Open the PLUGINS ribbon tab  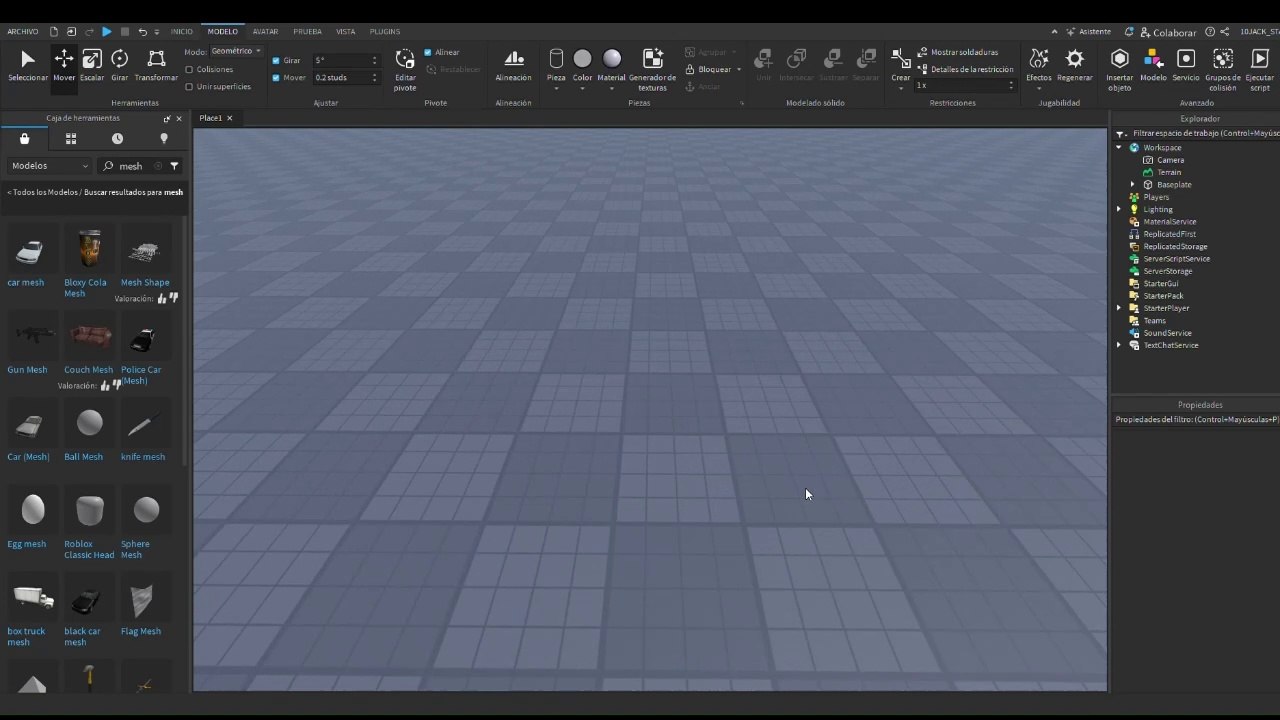384,32
